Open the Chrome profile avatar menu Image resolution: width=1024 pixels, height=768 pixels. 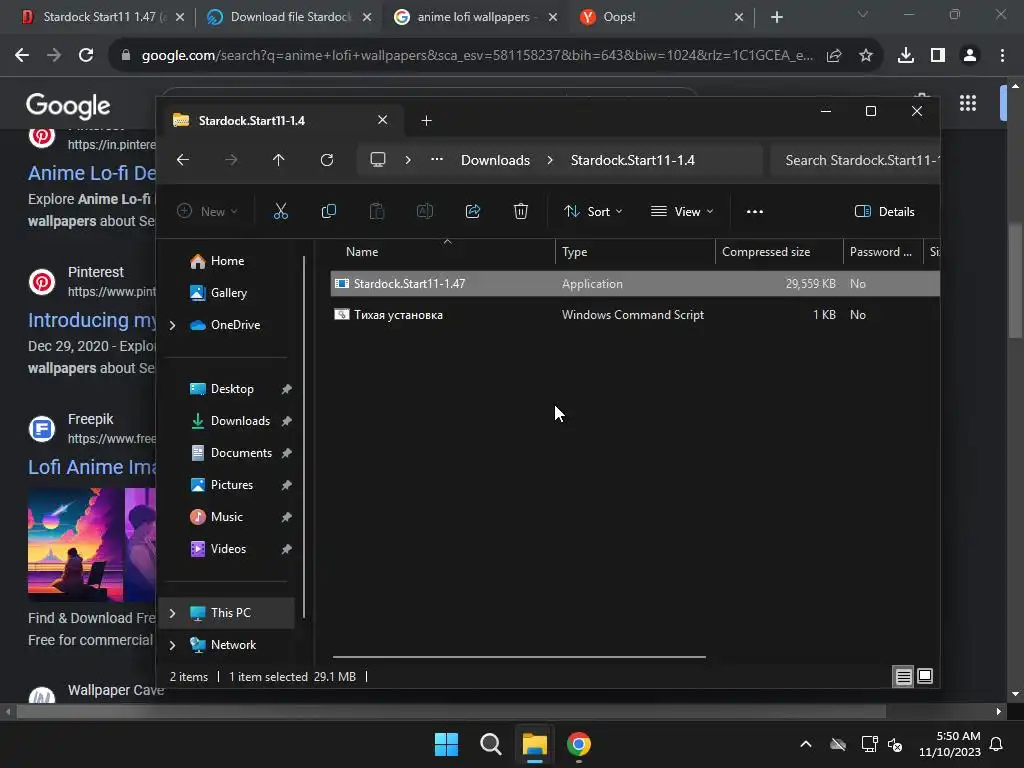click(x=970, y=56)
